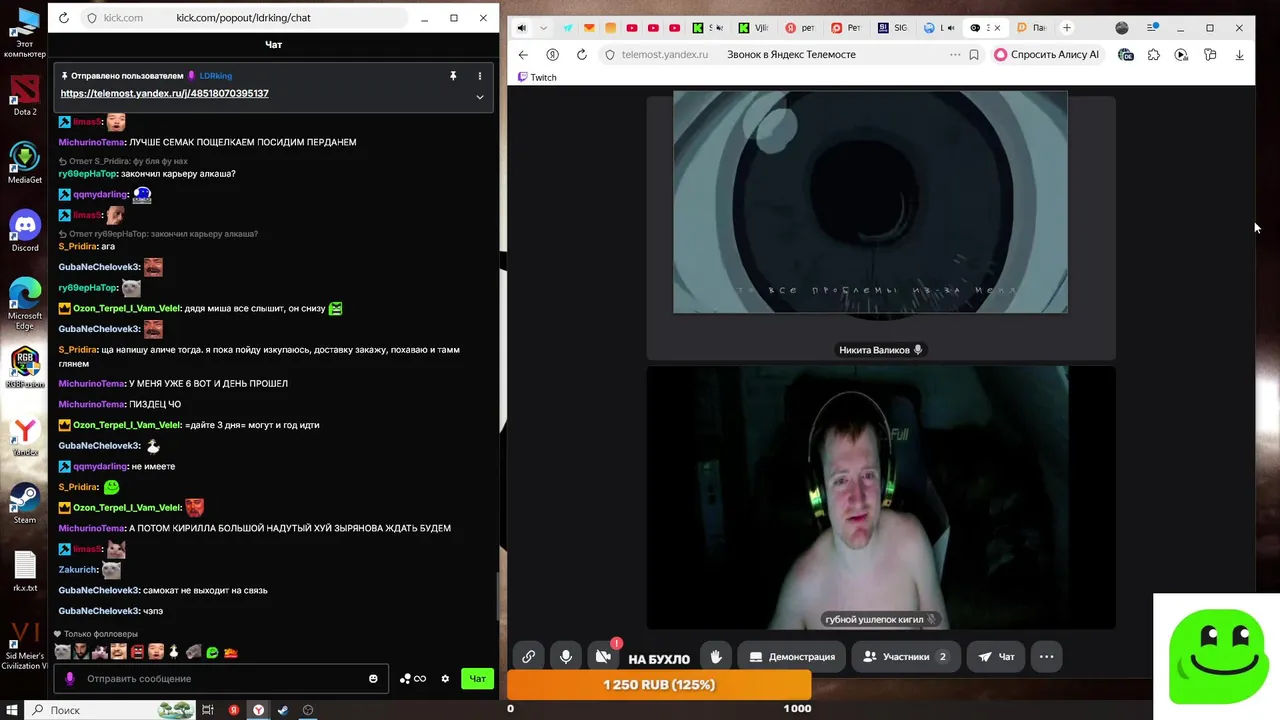Screen dimensions: 1280x720
Task: Open Yandex home page icon
Action: coord(552,55)
